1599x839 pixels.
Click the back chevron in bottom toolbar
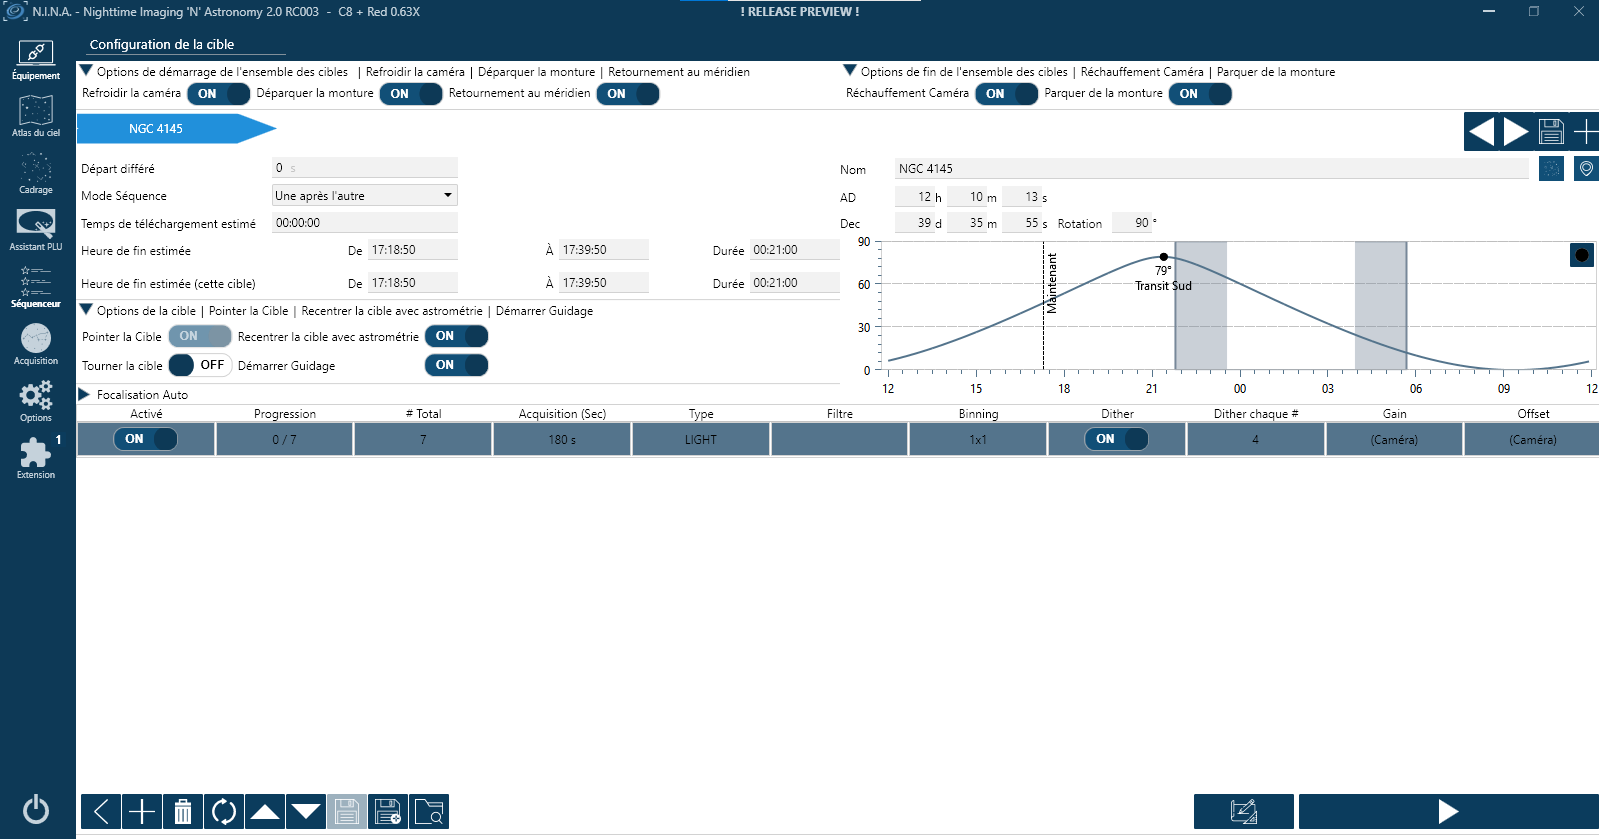[101, 811]
